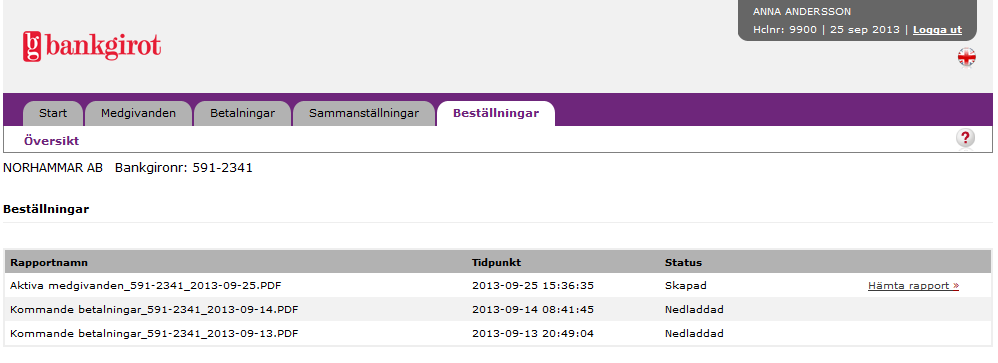This screenshot has width=998, height=363.
Task: Select the Aktiva medgivanden 2013-09-25 PDF row
Action: point(498,286)
